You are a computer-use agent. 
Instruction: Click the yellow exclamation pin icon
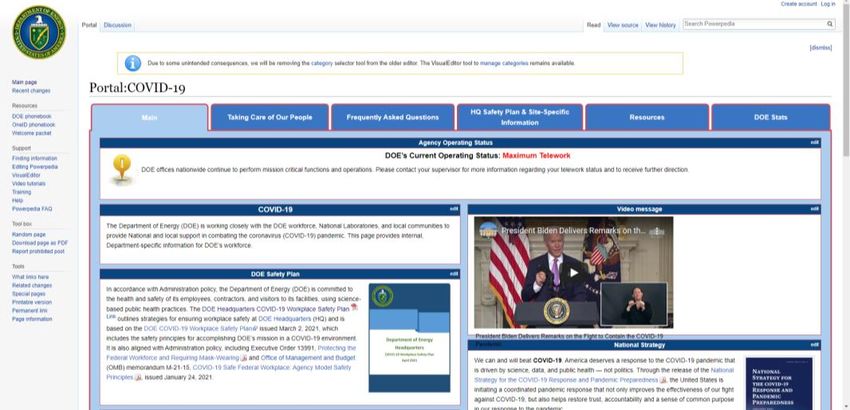pyautogui.click(x=121, y=168)
